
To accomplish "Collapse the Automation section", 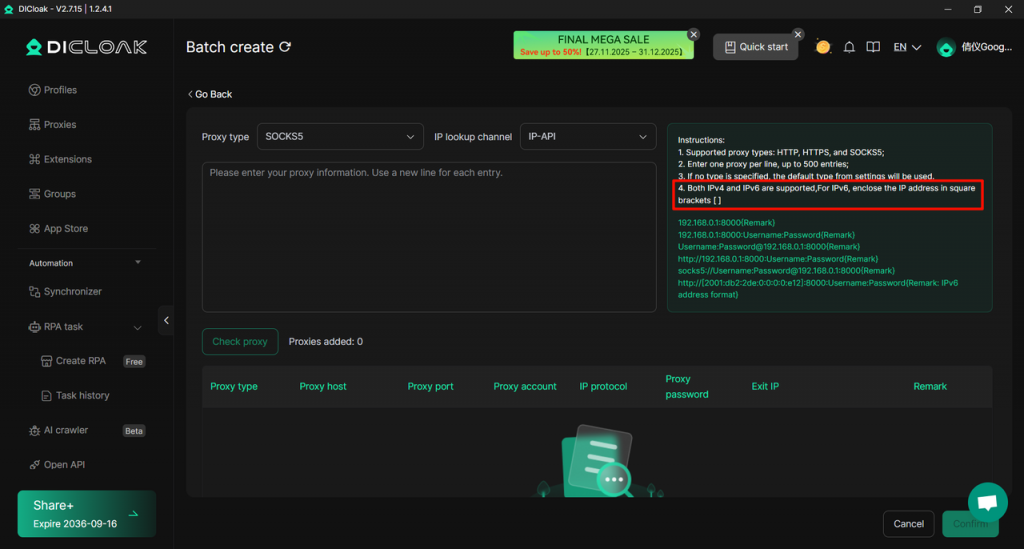I will [x=138, y=263].
